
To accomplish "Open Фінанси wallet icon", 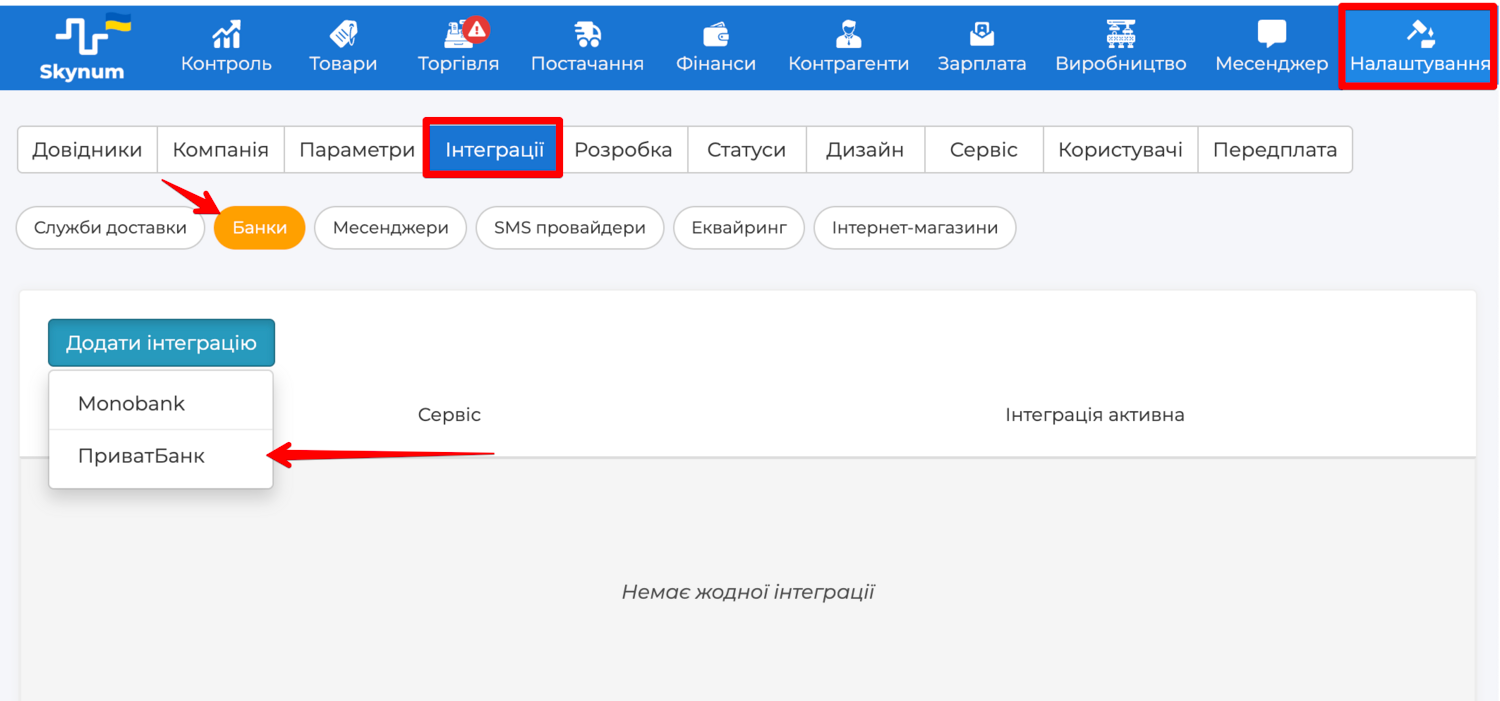I will coord(716,35).
